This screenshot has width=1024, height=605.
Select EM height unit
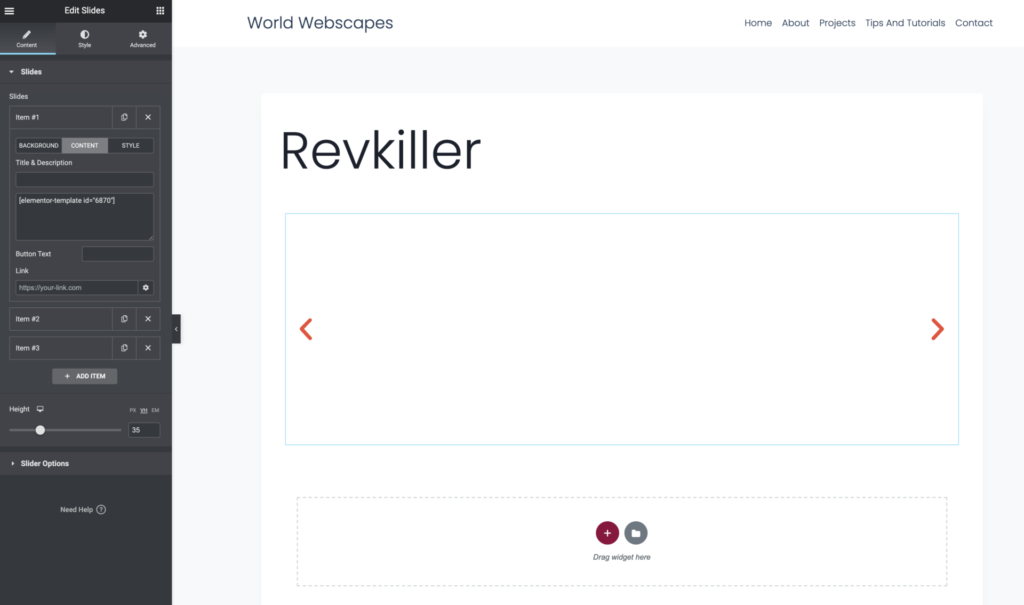coord(155,410)
